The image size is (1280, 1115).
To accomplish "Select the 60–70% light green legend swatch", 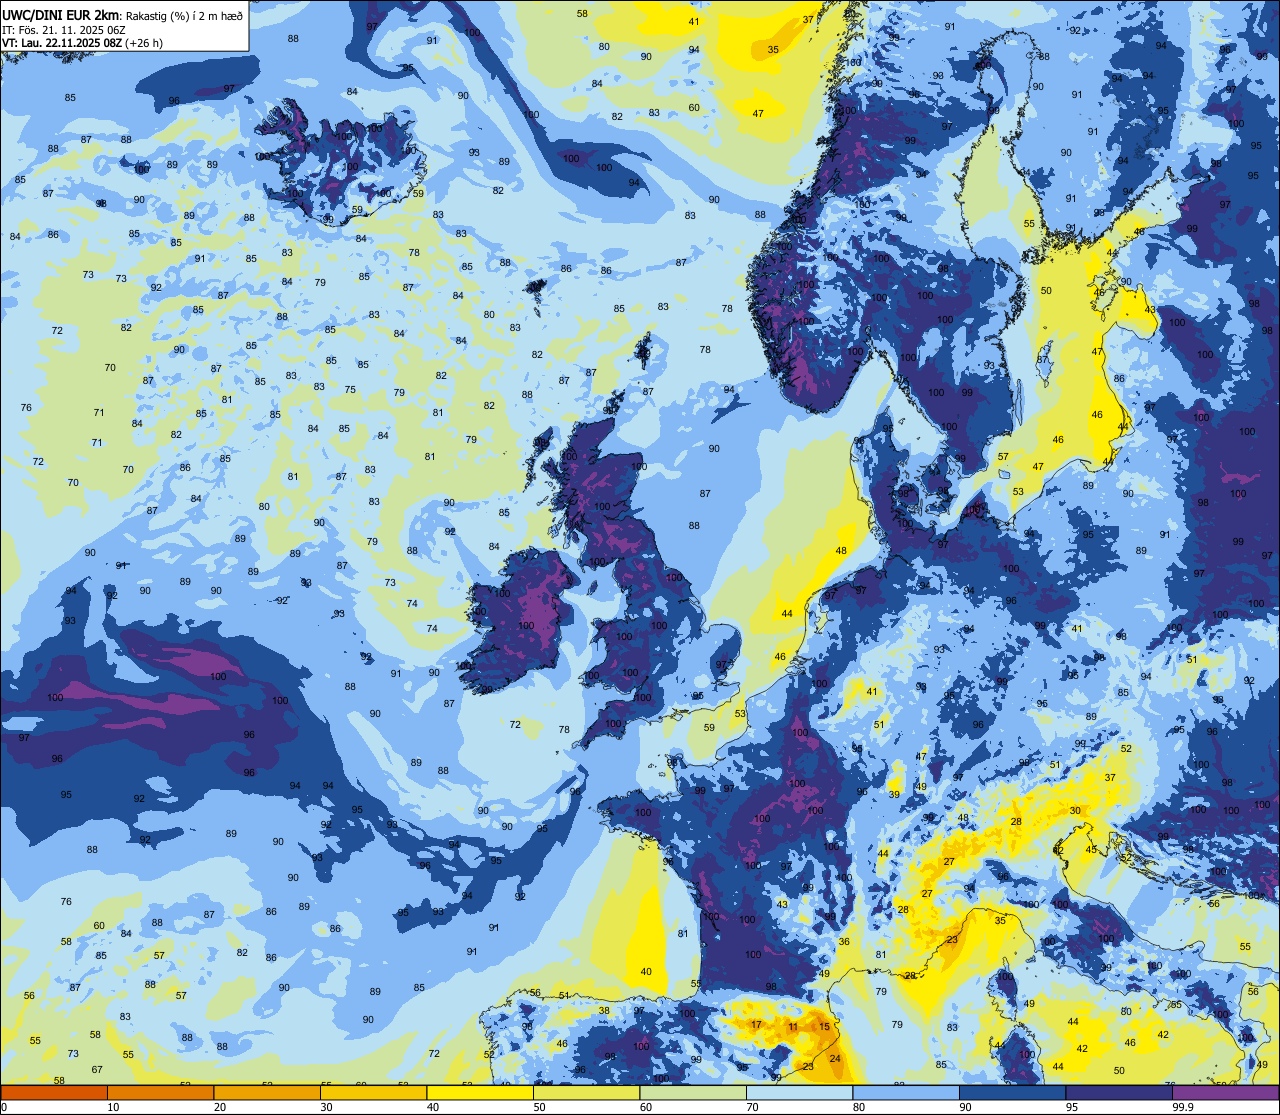I will 693,1092.
